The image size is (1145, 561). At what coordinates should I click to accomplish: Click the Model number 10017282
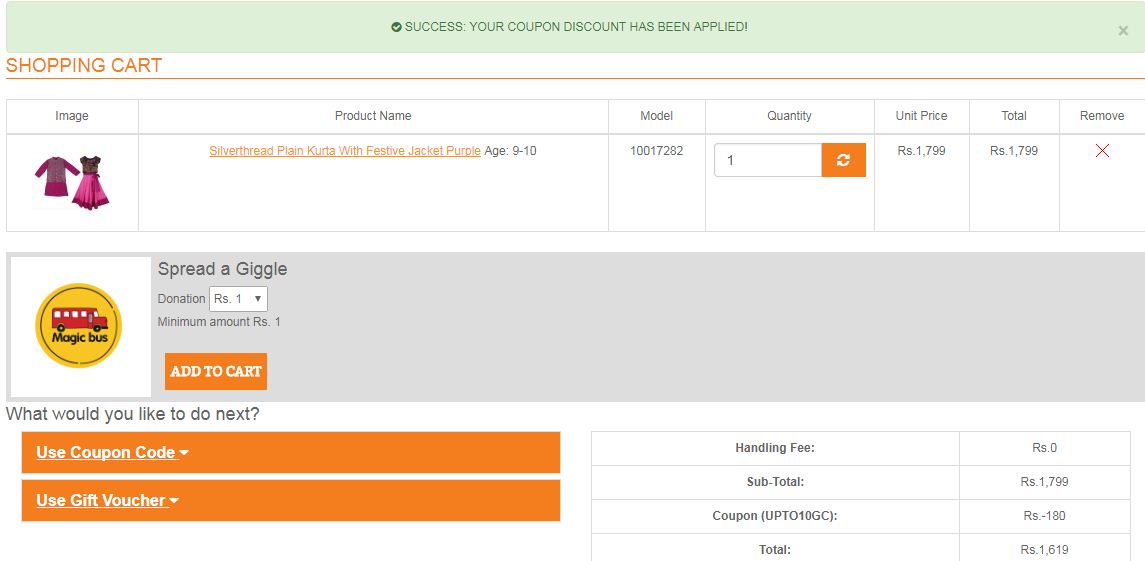pyautogui.click(x=656, y=151)
